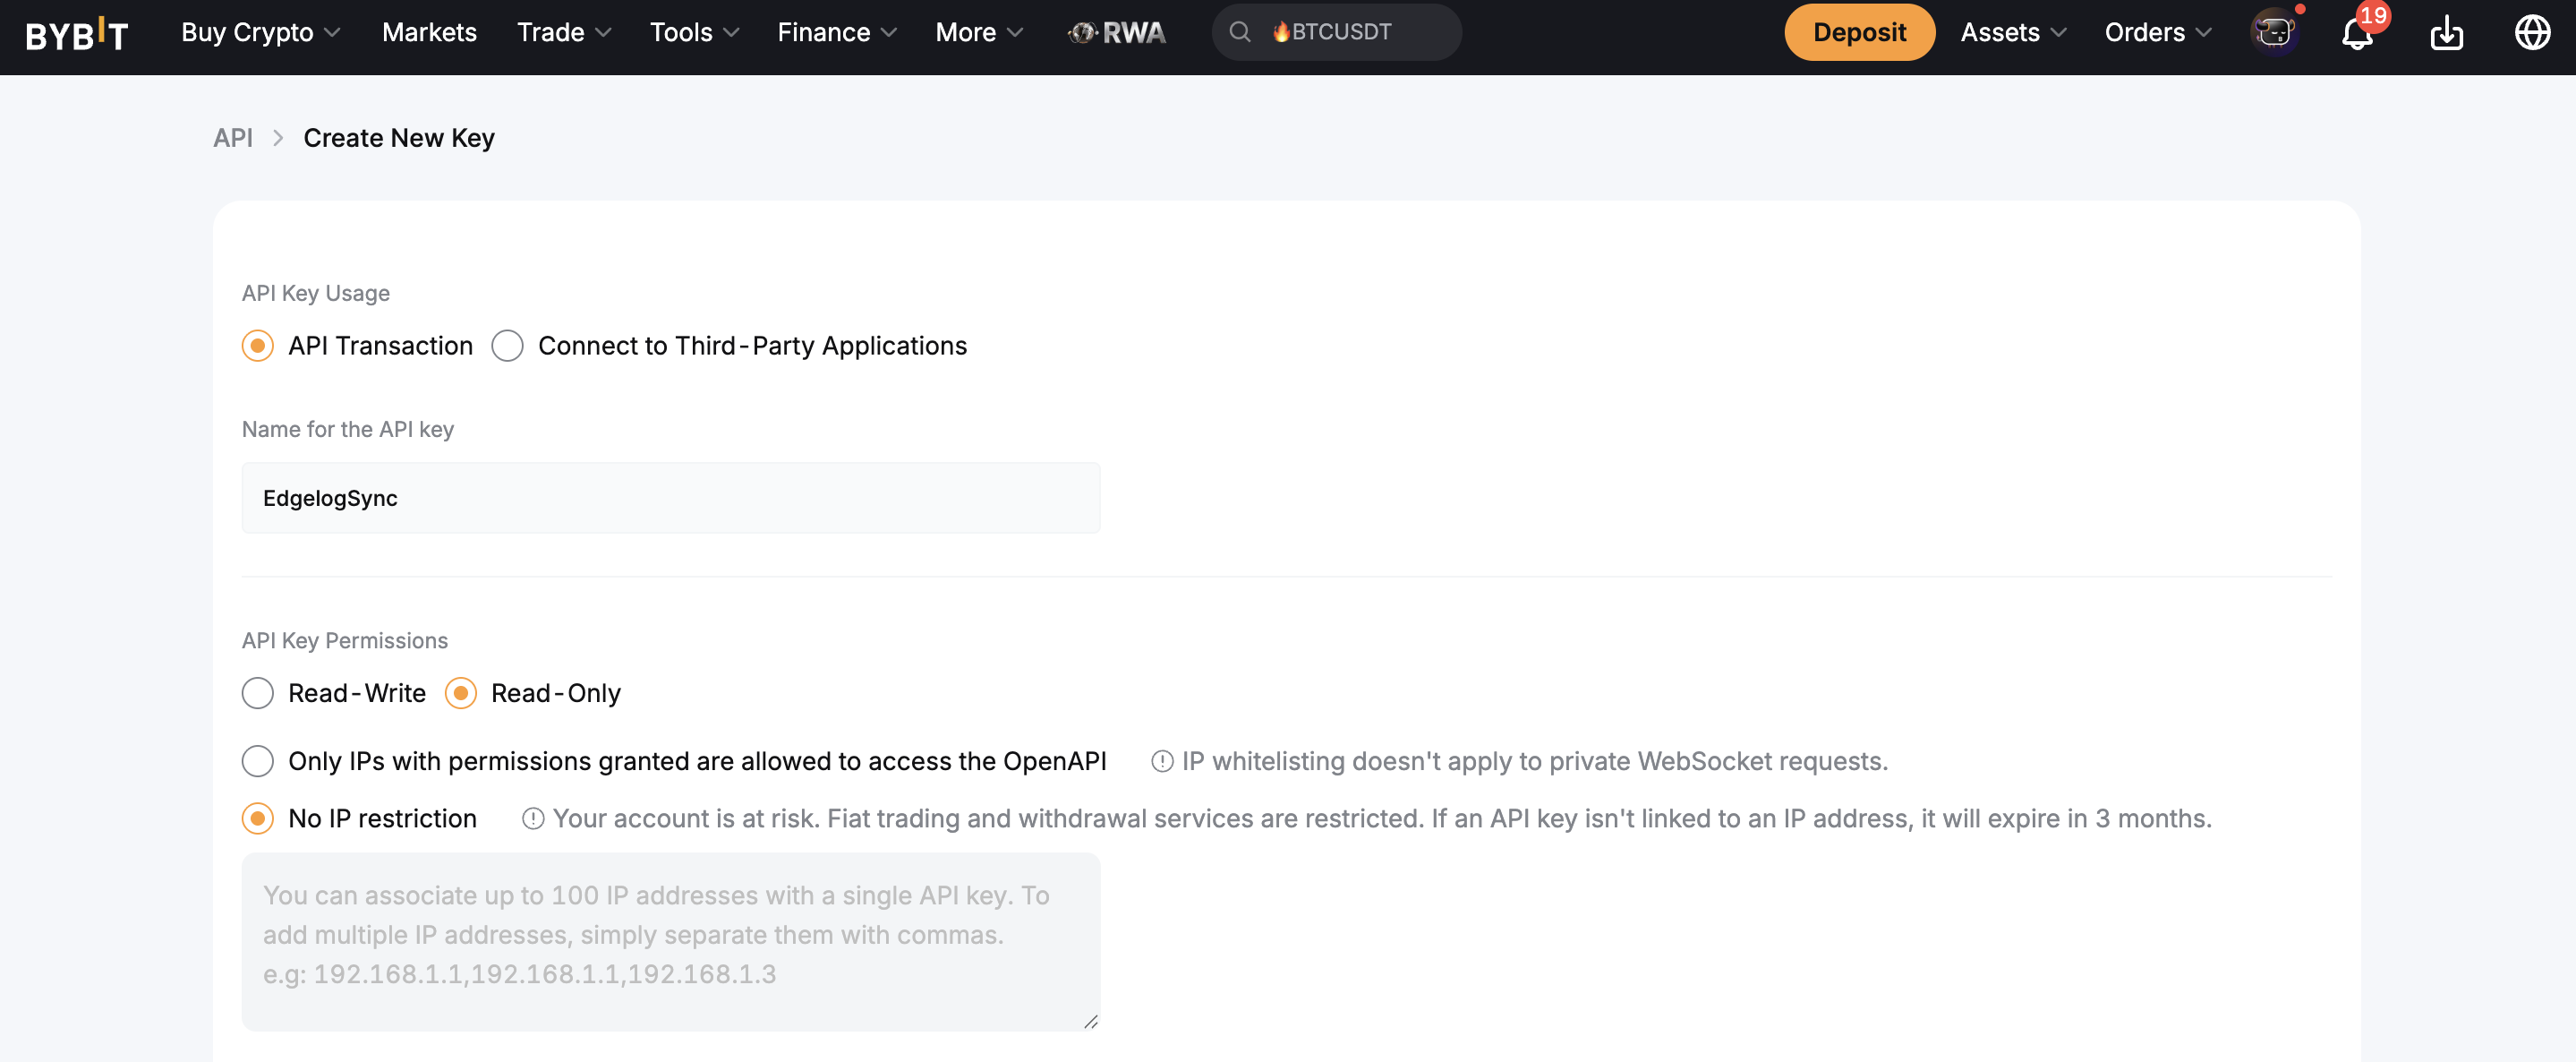Choose the Read-Write permission
The width and height of the screenshot is (2576, 1062).
[x=258, y=693]
